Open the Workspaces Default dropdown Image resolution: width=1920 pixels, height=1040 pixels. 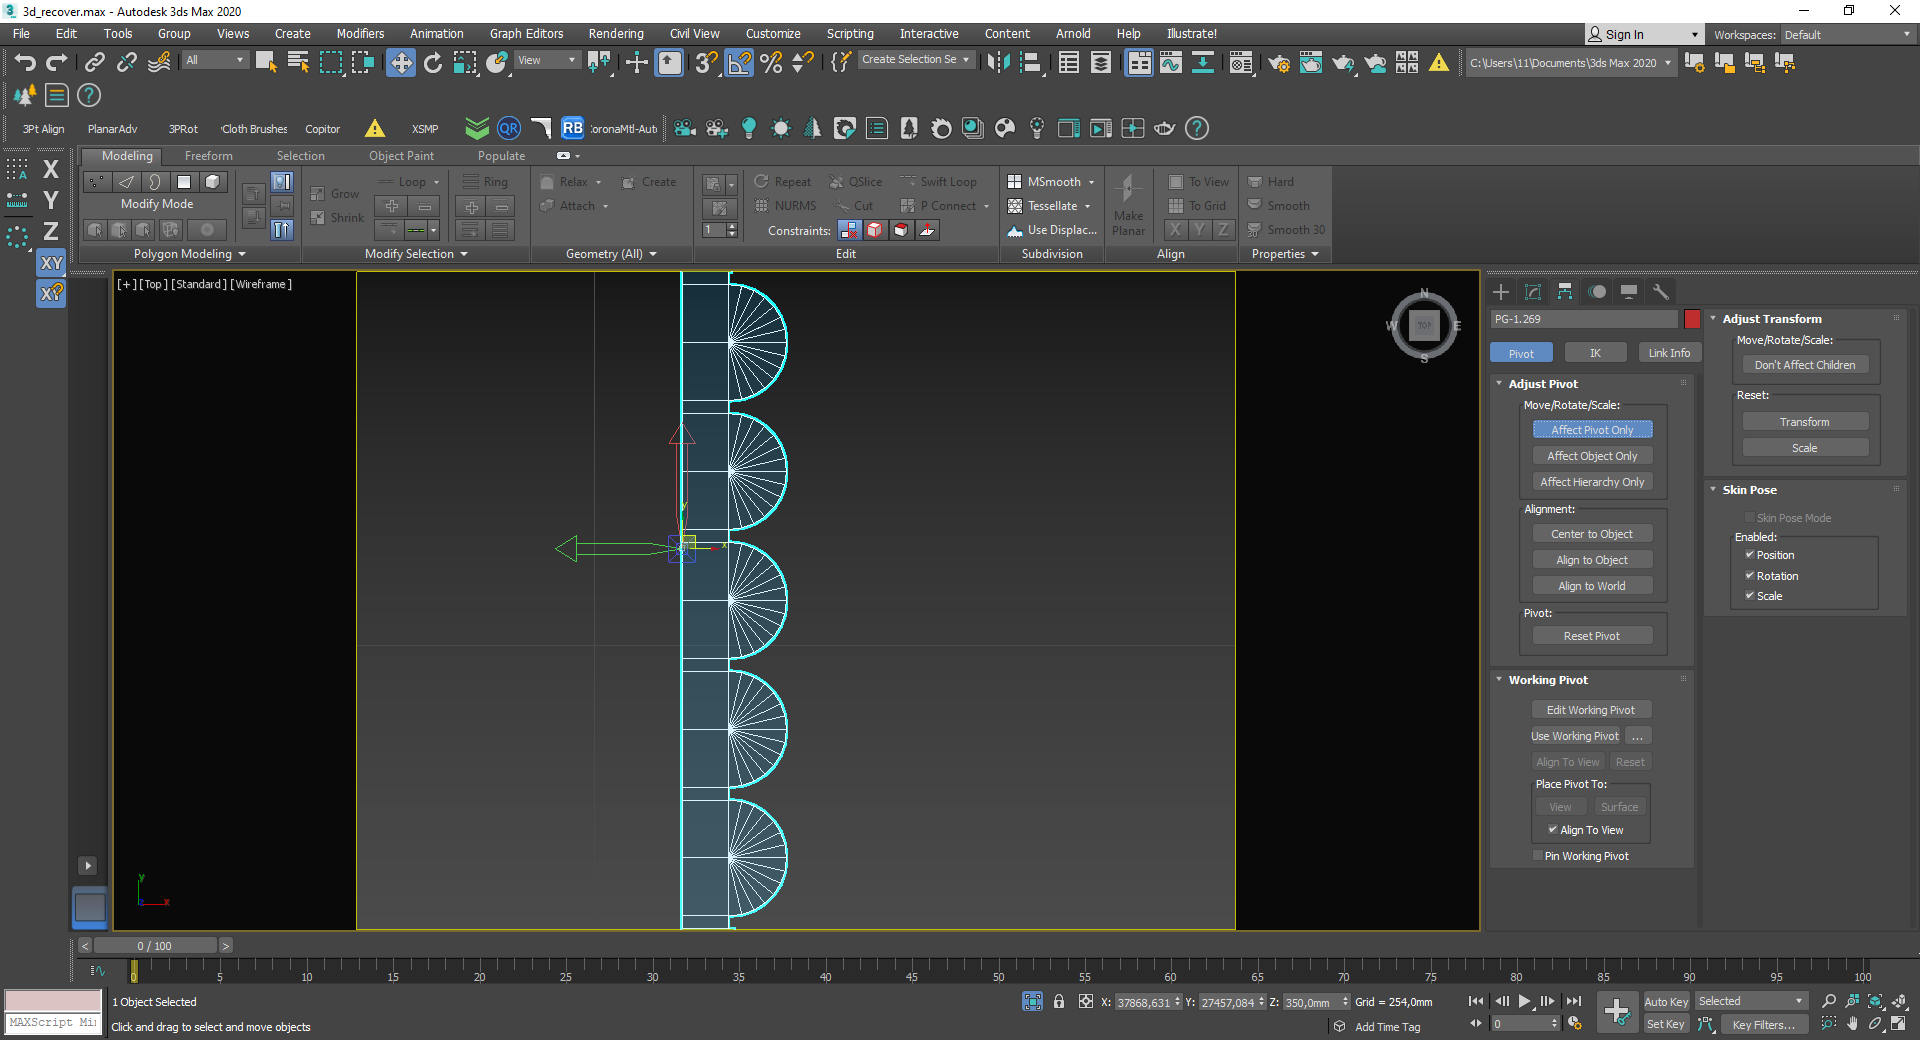(1846, 35)
